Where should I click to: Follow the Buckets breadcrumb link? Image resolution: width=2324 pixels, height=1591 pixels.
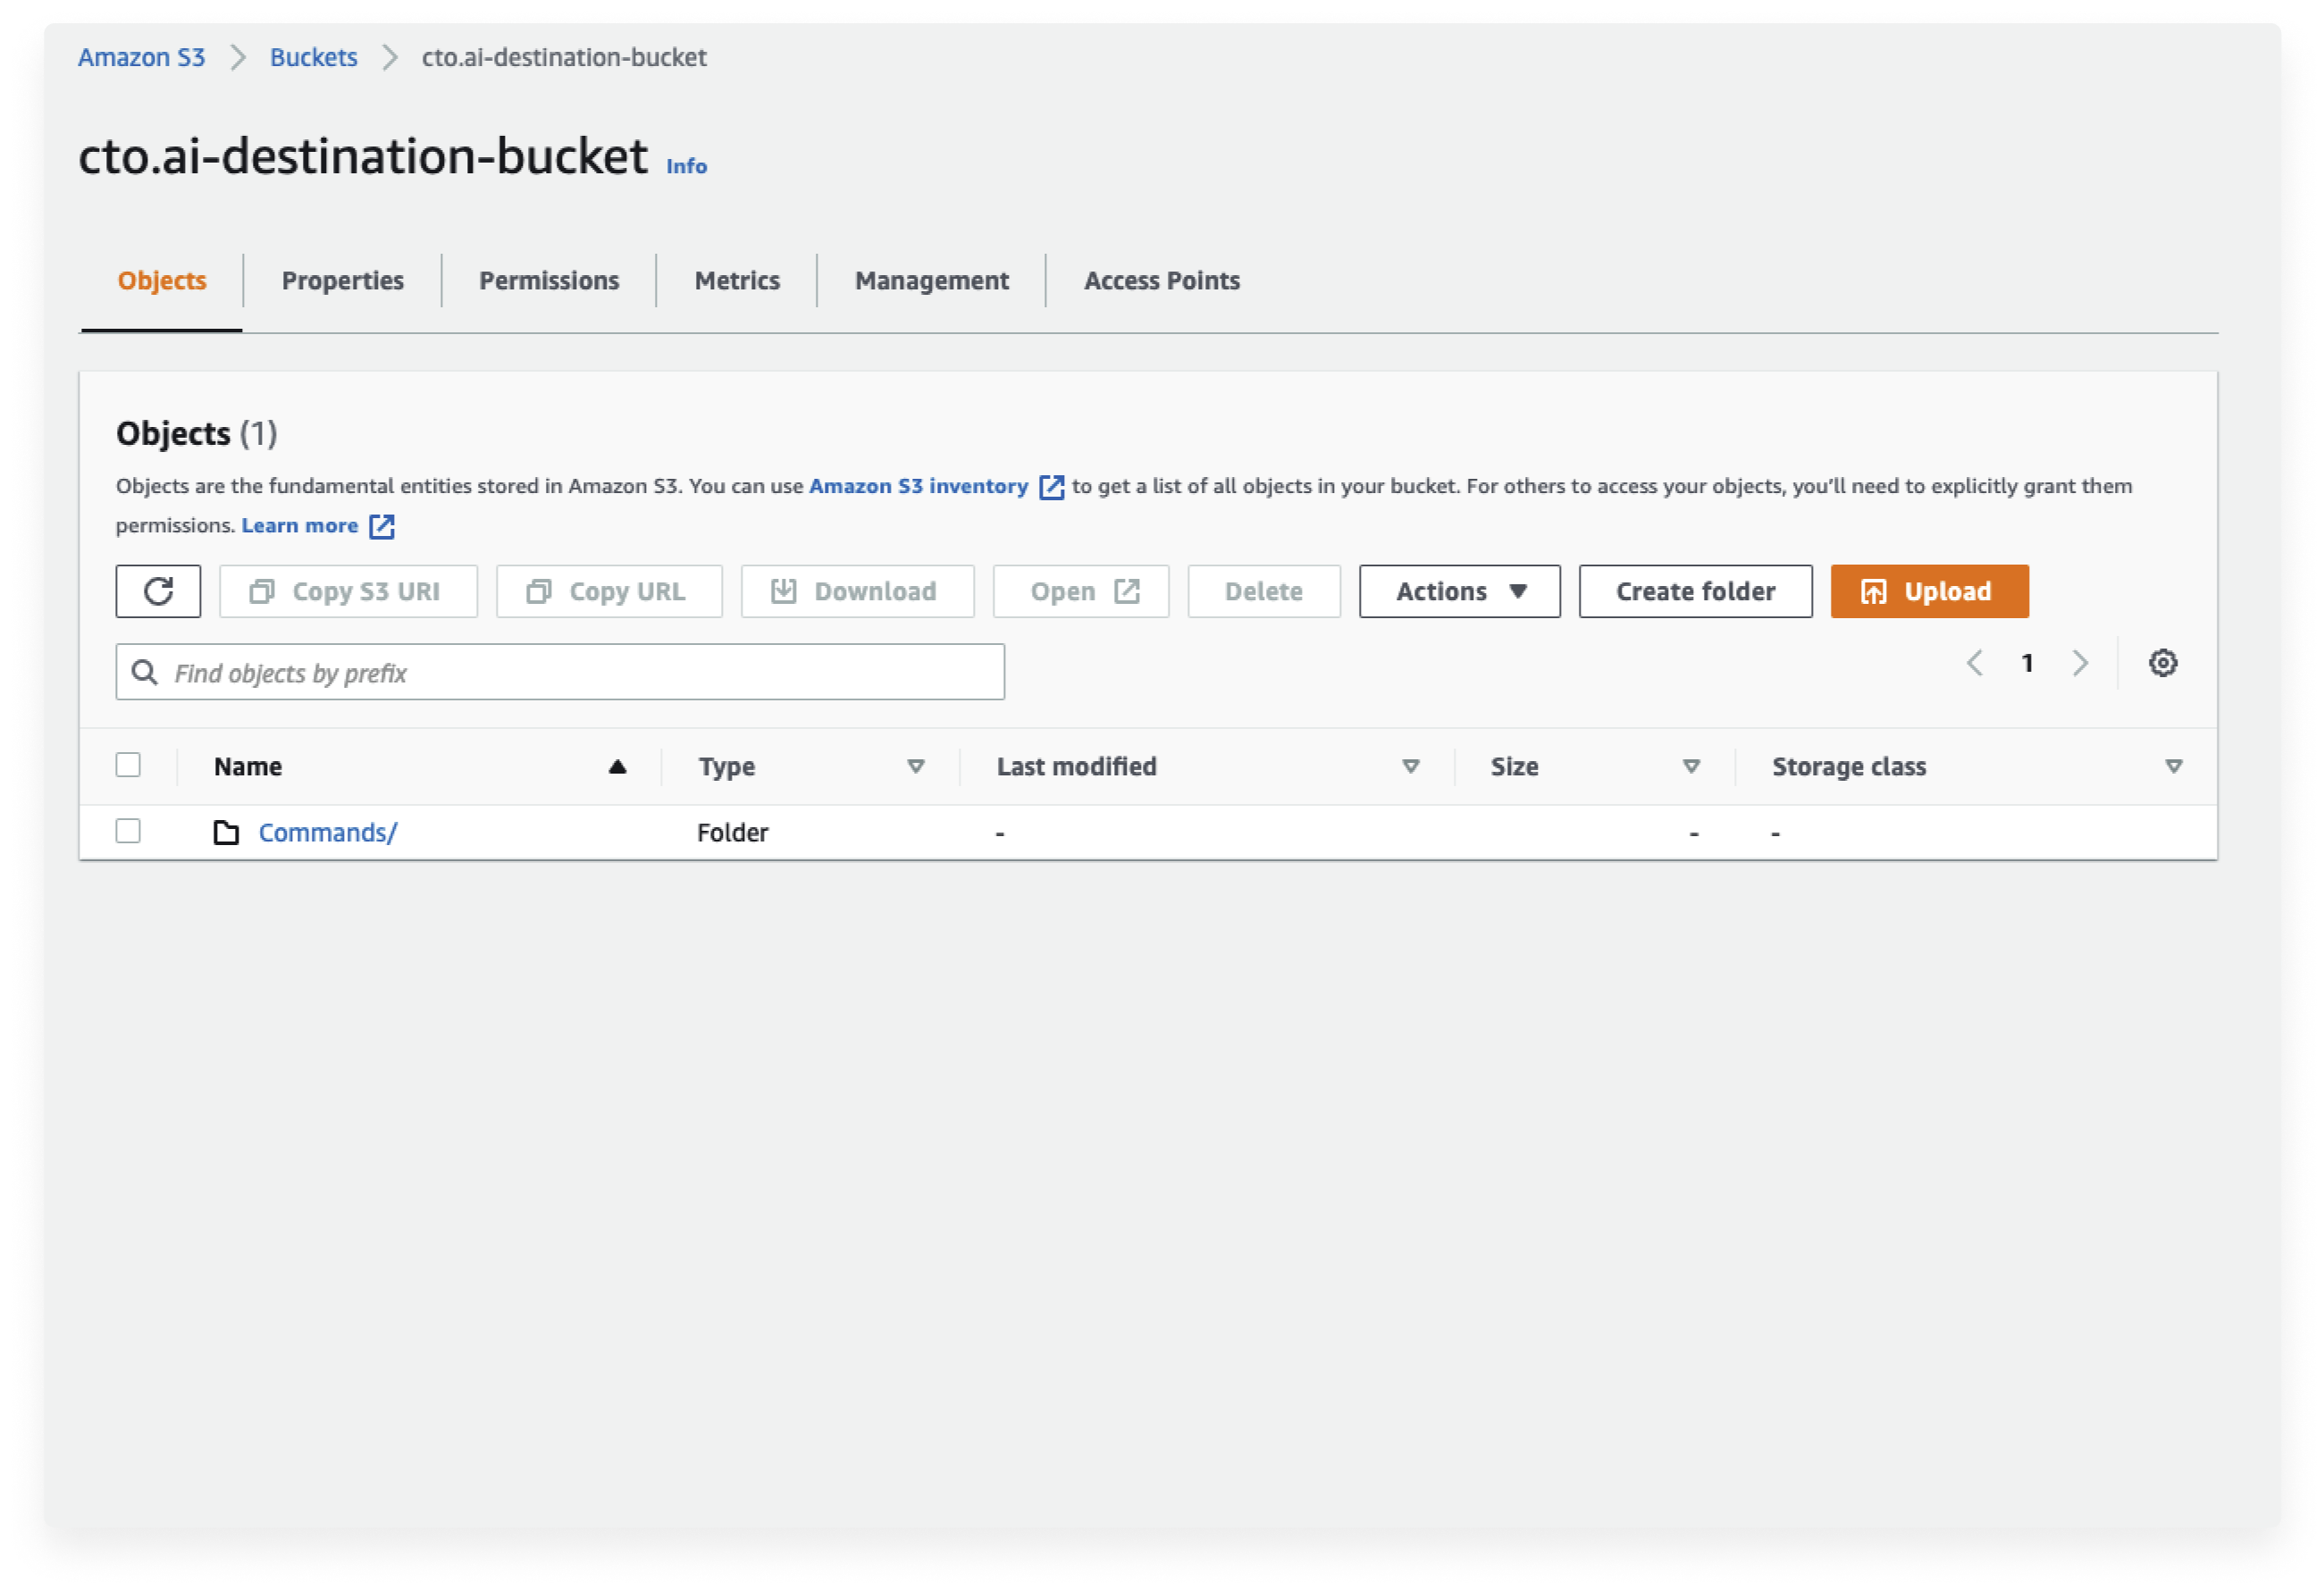[314, 58]
